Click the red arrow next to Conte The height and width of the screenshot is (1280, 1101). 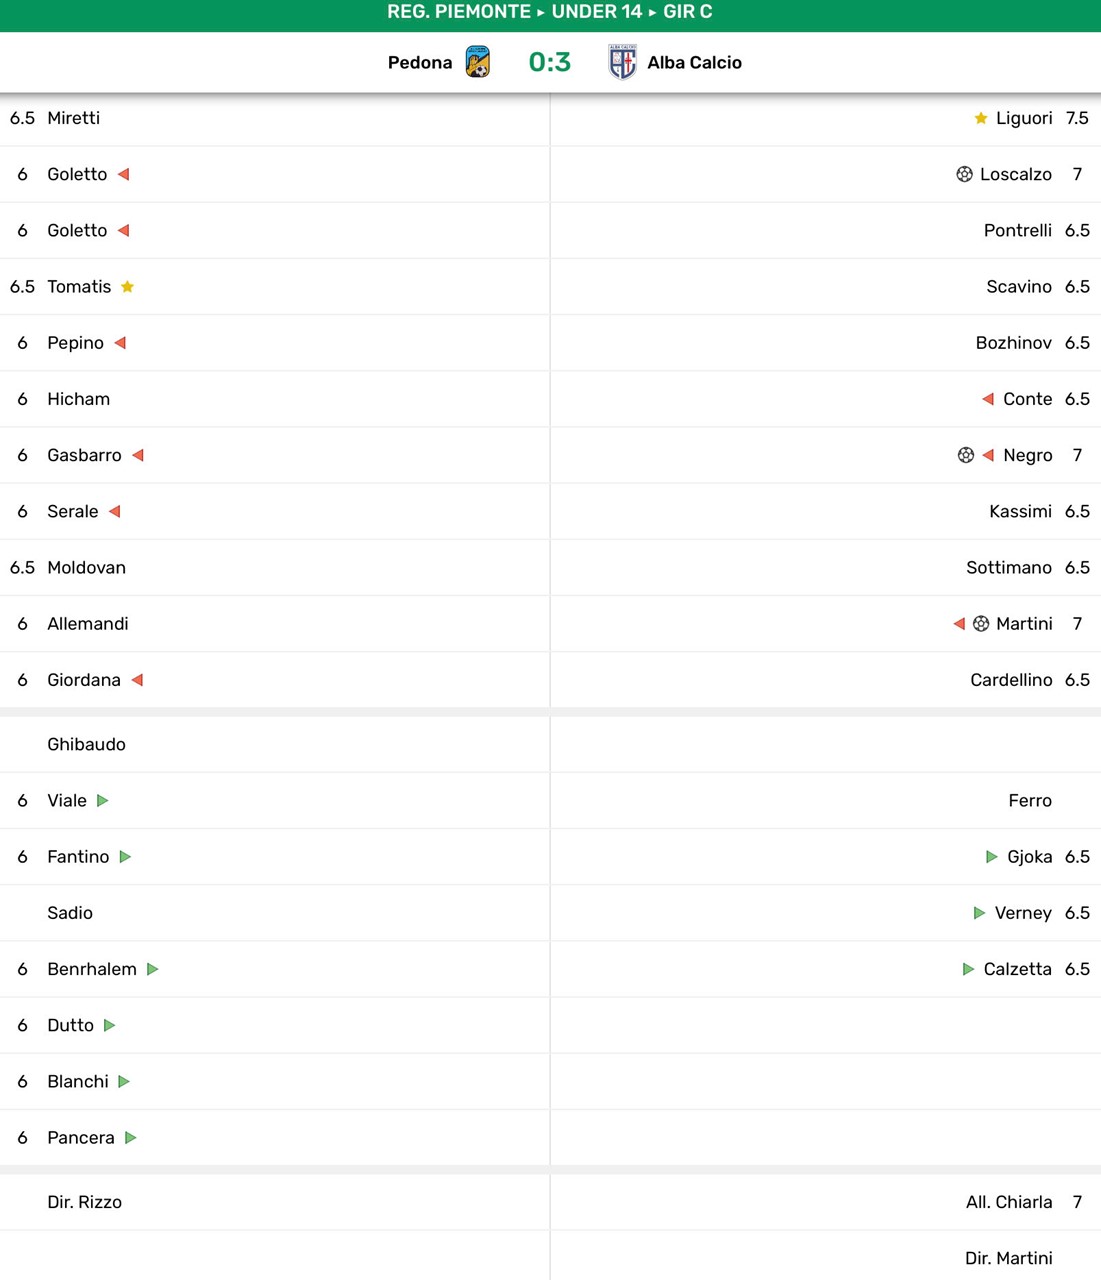(x=988, y=399)
